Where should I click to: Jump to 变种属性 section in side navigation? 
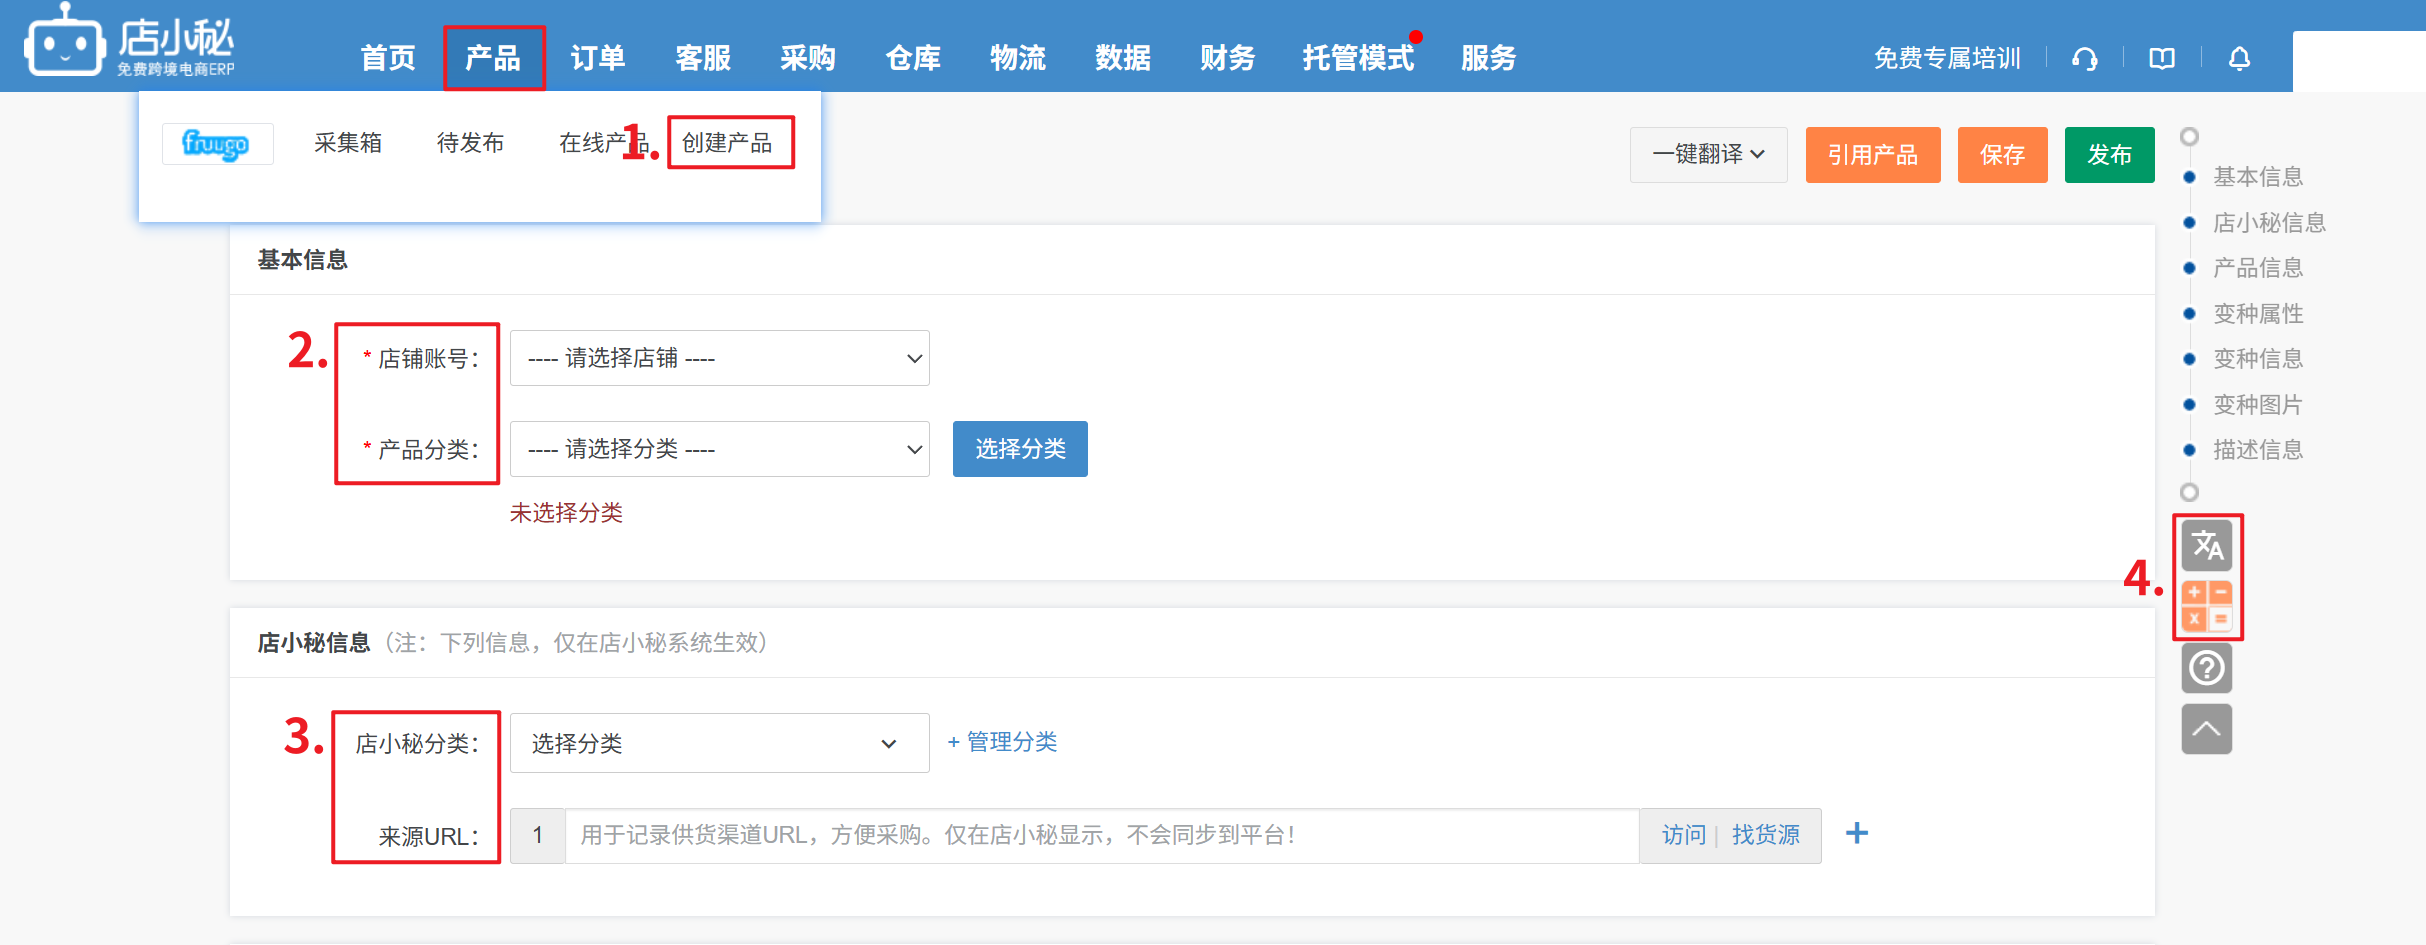pos(2257,314)
